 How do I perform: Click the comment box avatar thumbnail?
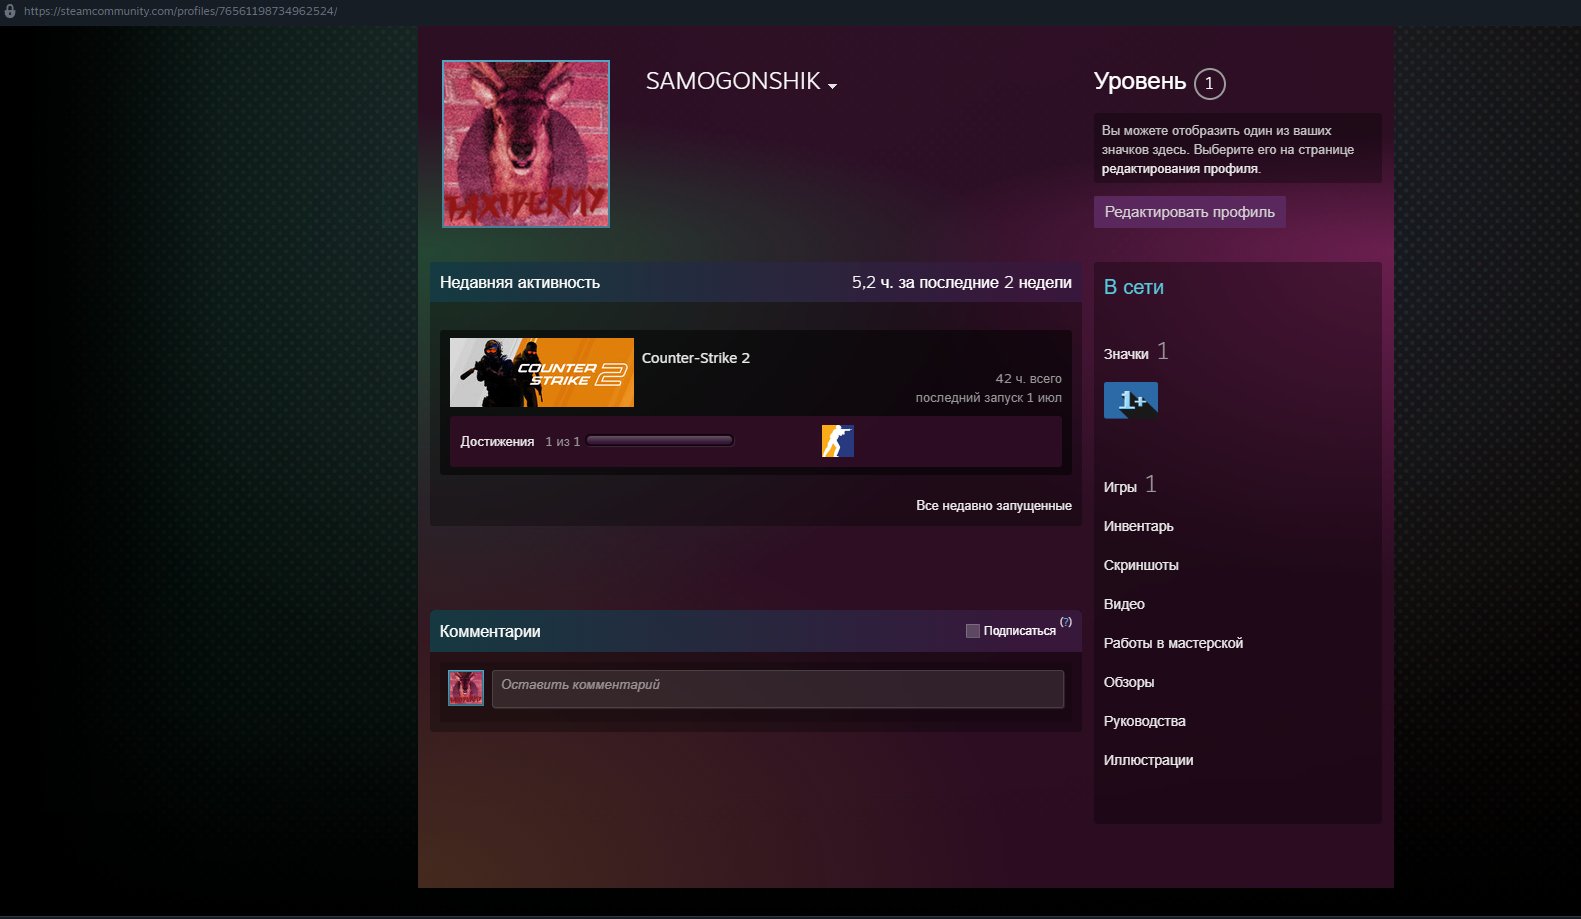[466, 688]
